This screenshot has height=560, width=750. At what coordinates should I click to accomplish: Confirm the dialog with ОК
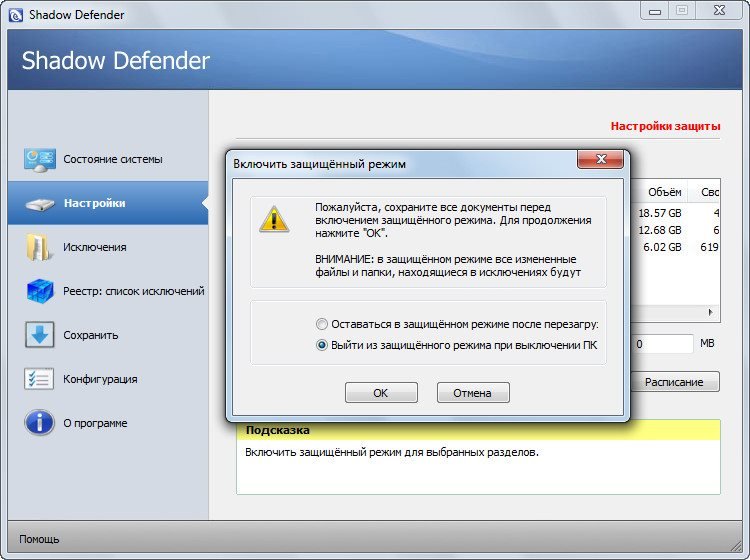[x=381, y=393]
